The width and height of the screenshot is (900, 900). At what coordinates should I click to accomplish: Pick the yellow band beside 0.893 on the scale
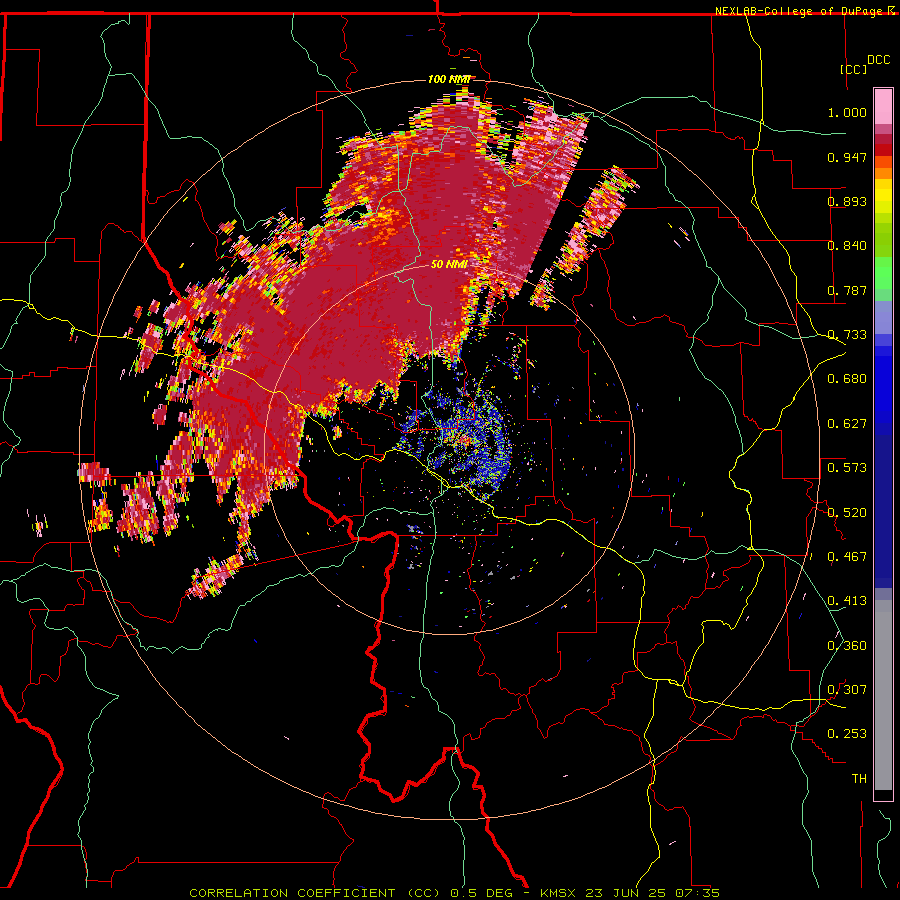883,201
